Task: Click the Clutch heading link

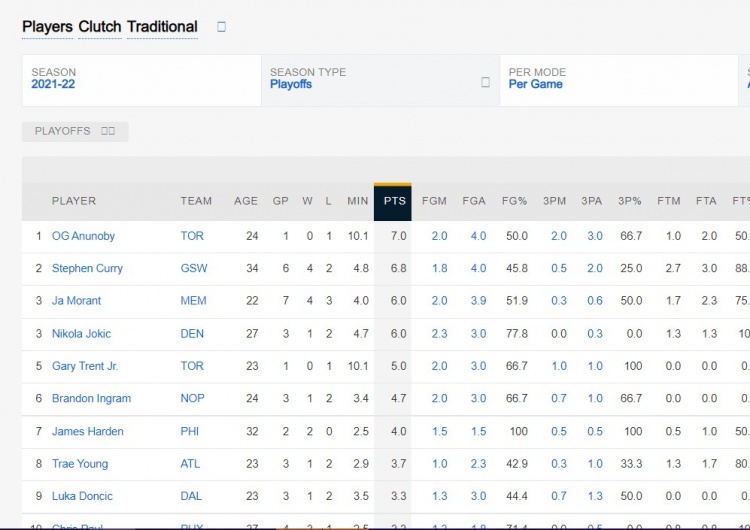Action: coord(99,27)
